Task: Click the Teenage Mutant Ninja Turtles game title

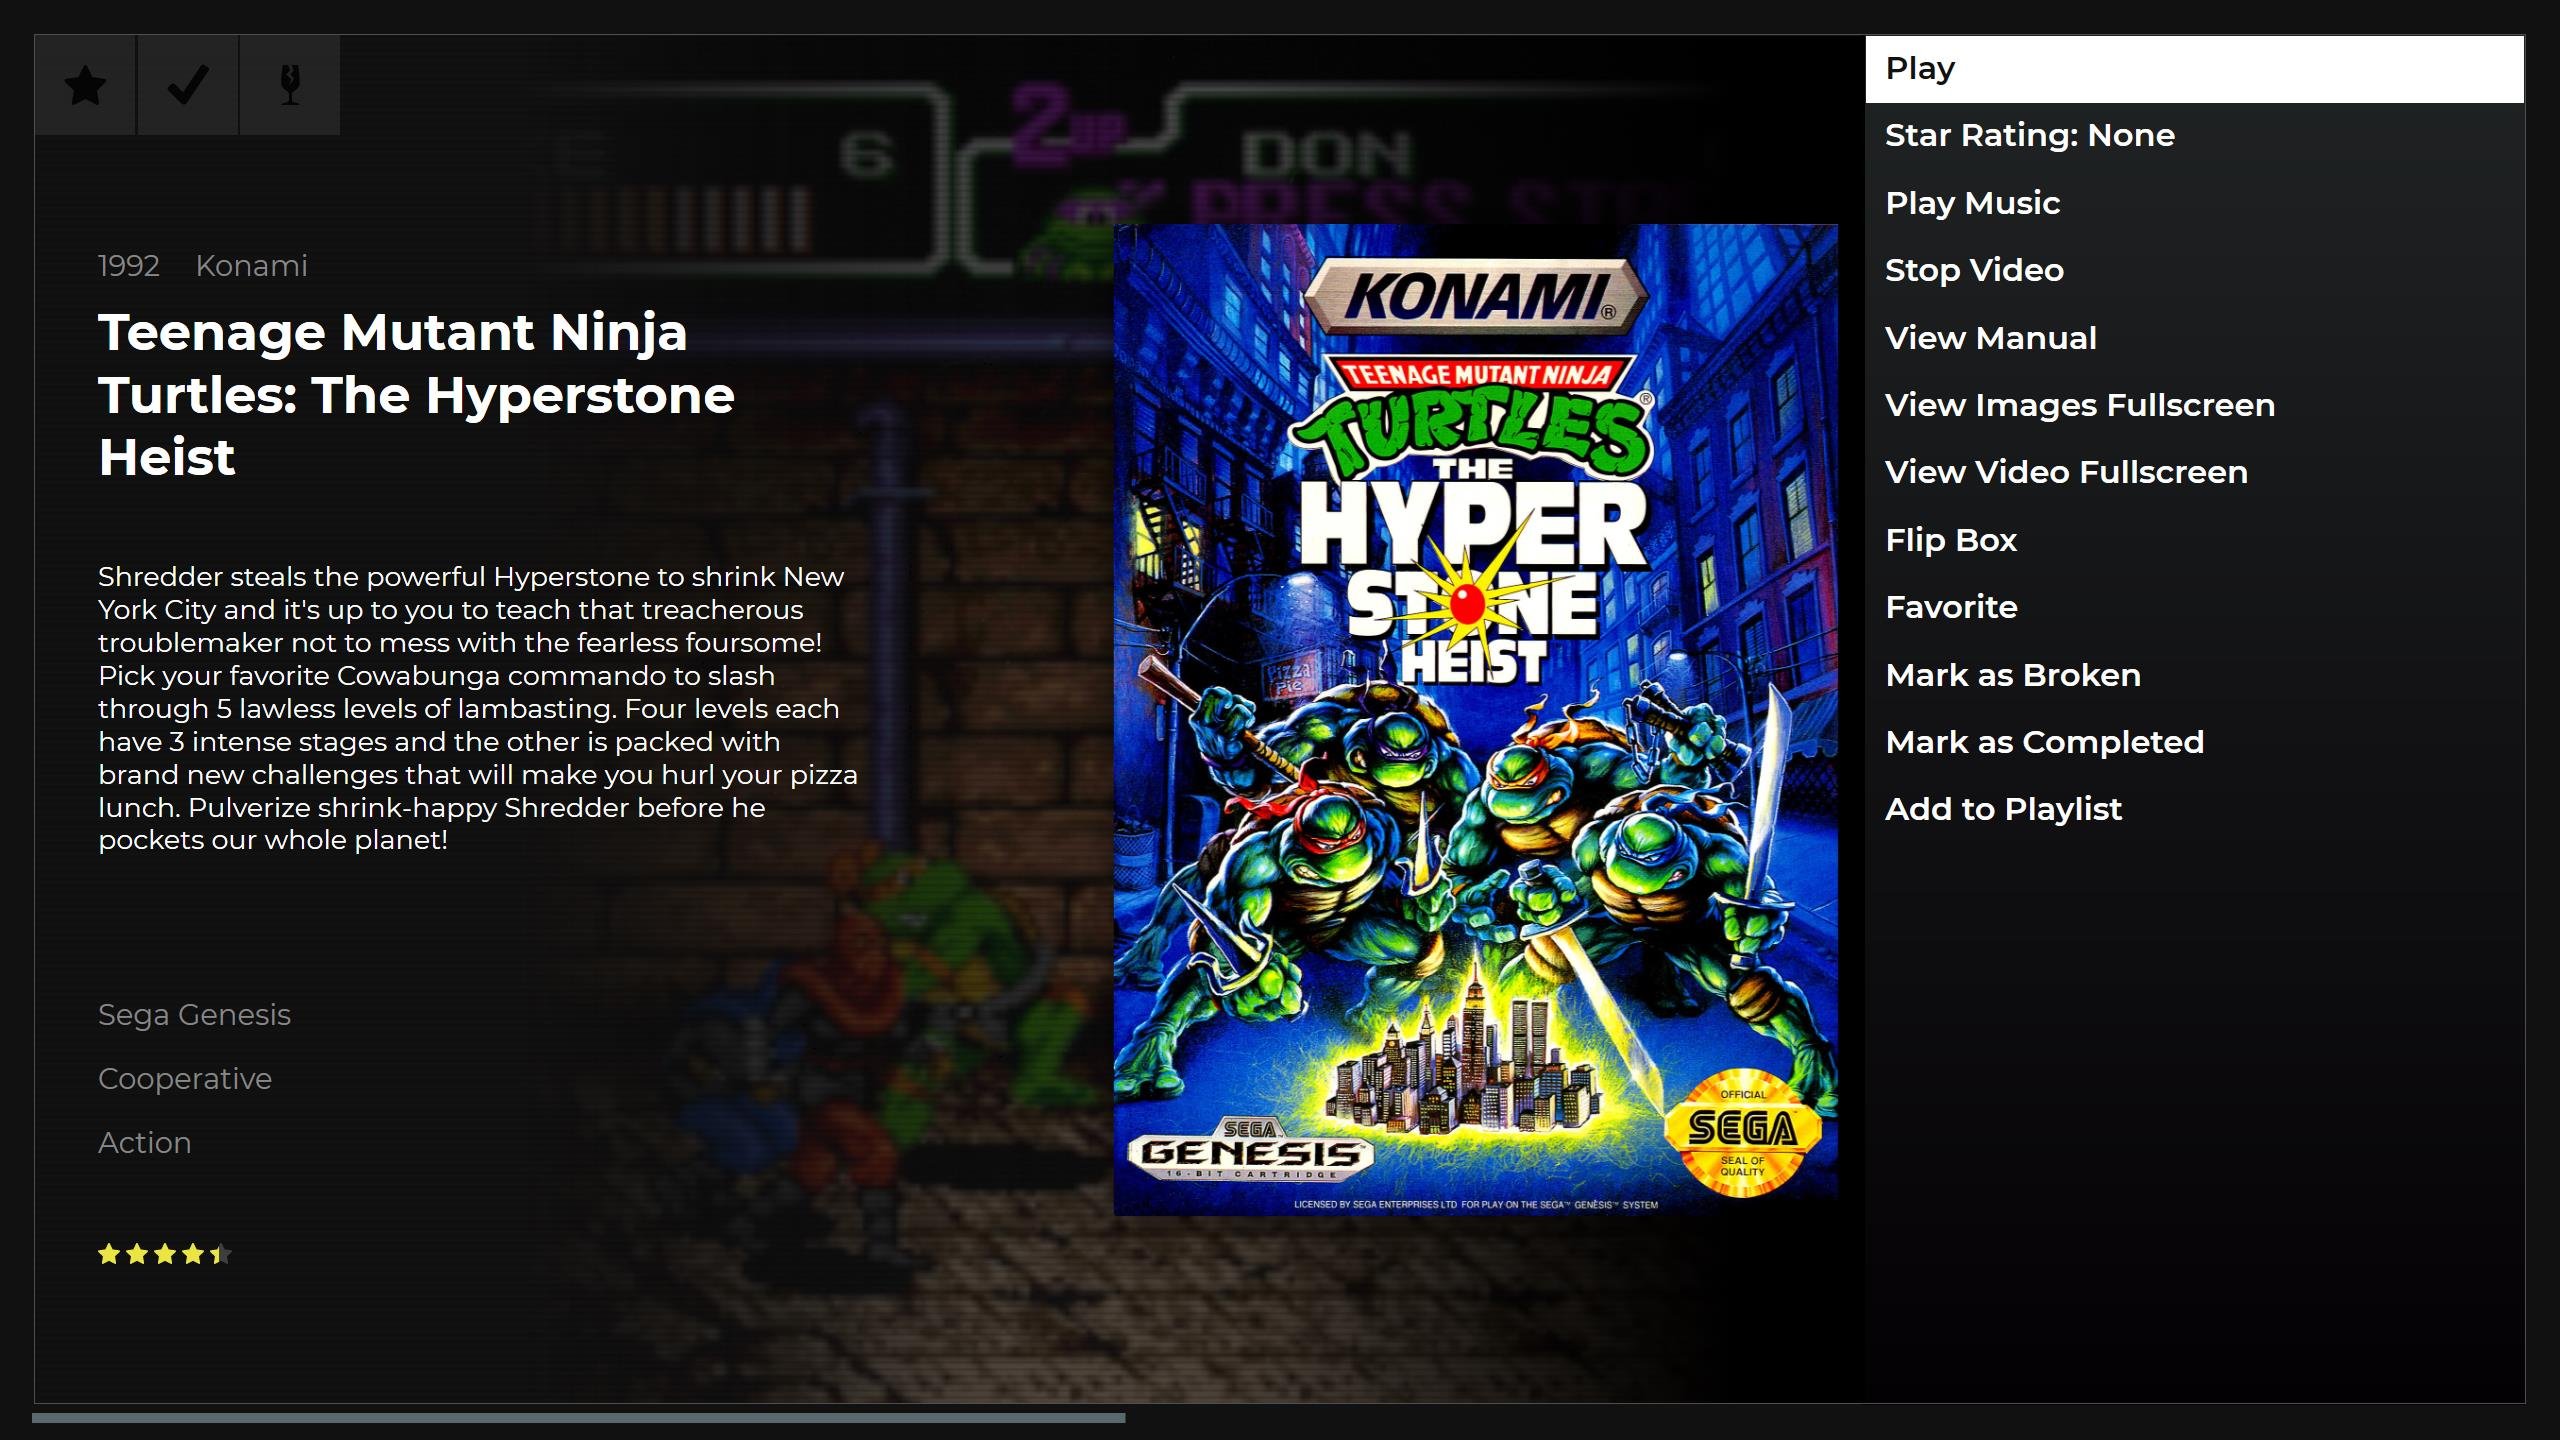Action: point(416,395)
